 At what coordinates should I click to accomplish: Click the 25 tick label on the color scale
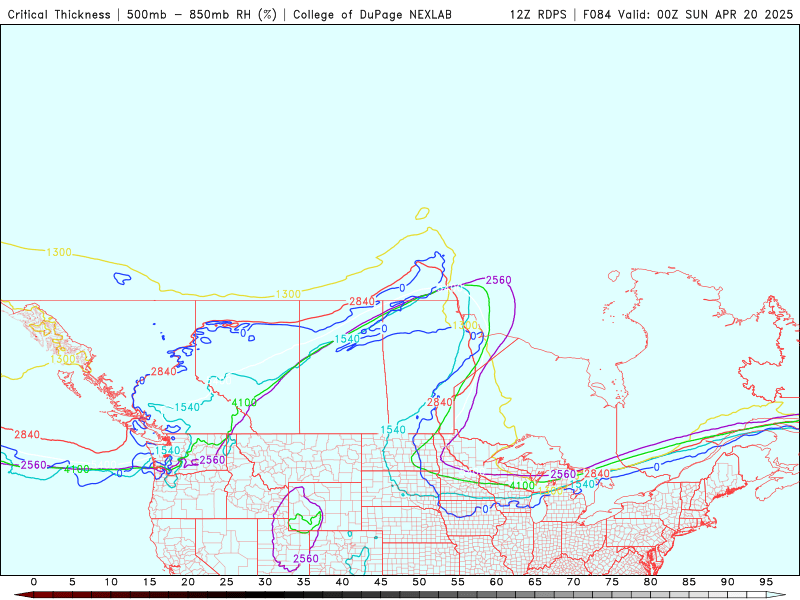coord(227,582)
